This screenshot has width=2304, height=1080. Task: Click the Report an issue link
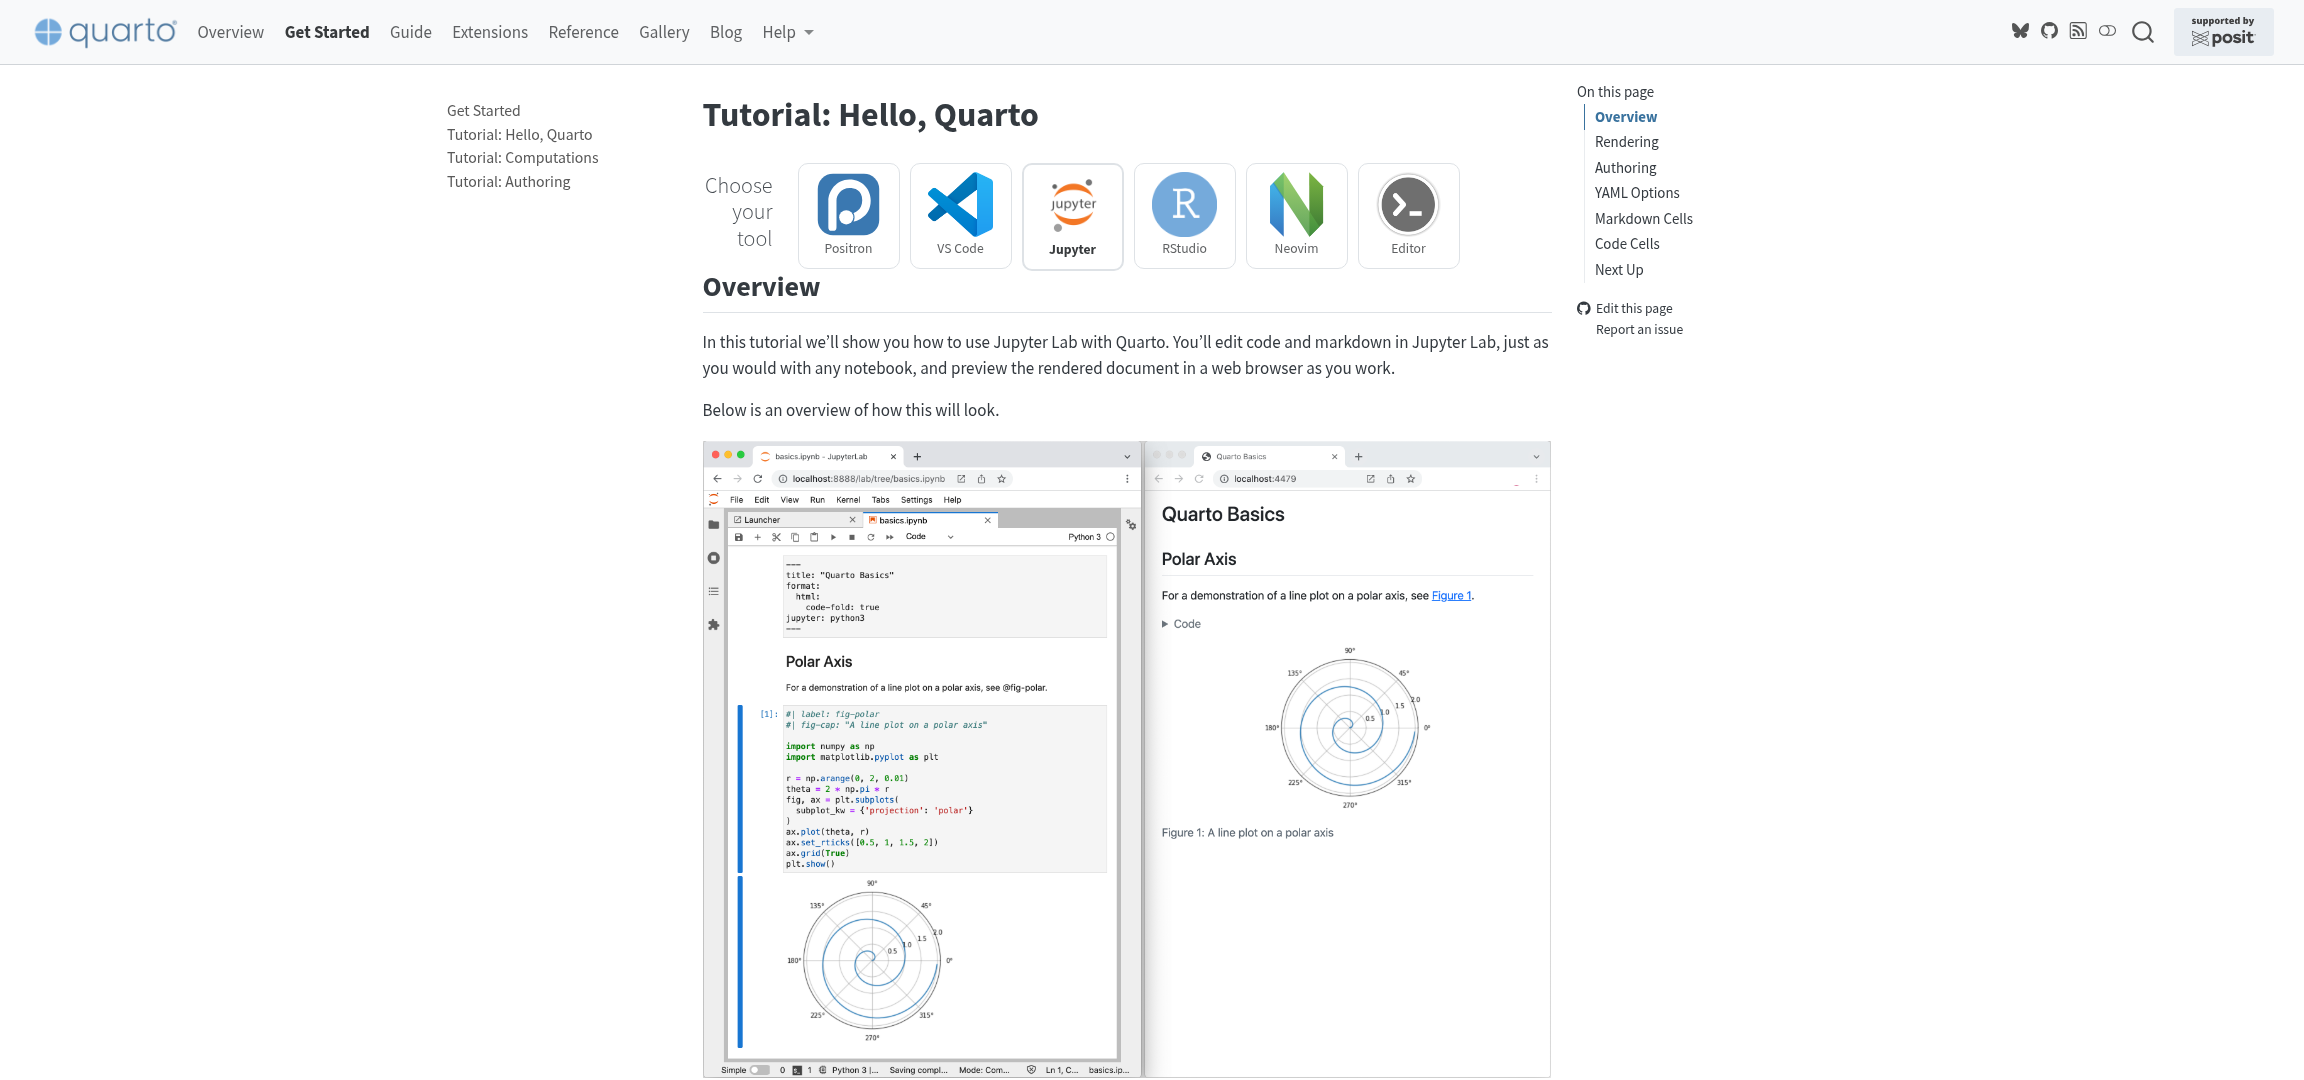tap(1639, 329)
